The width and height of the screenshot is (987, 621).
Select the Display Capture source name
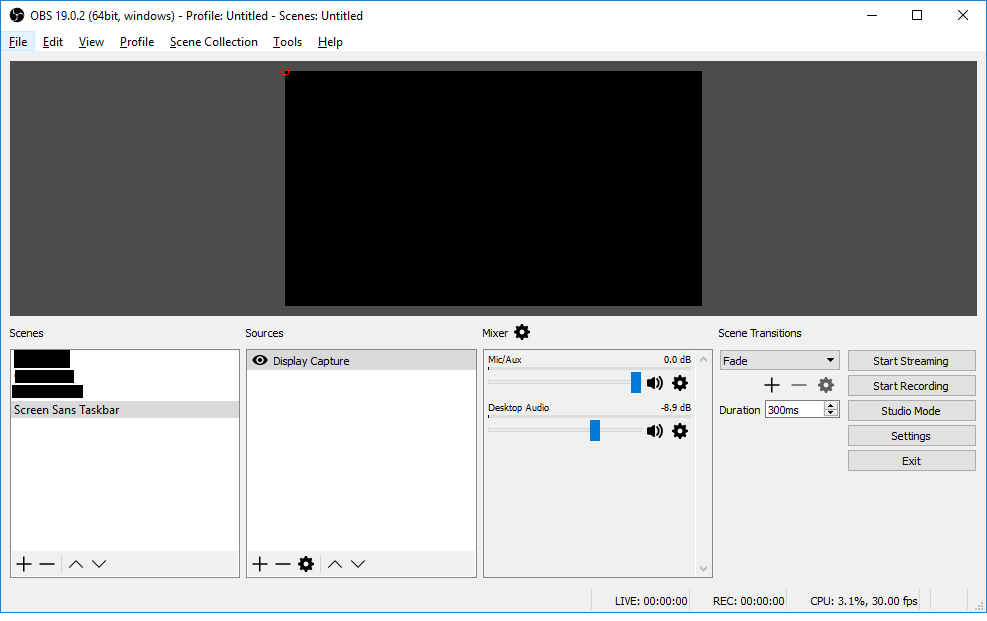pos(311,361)
